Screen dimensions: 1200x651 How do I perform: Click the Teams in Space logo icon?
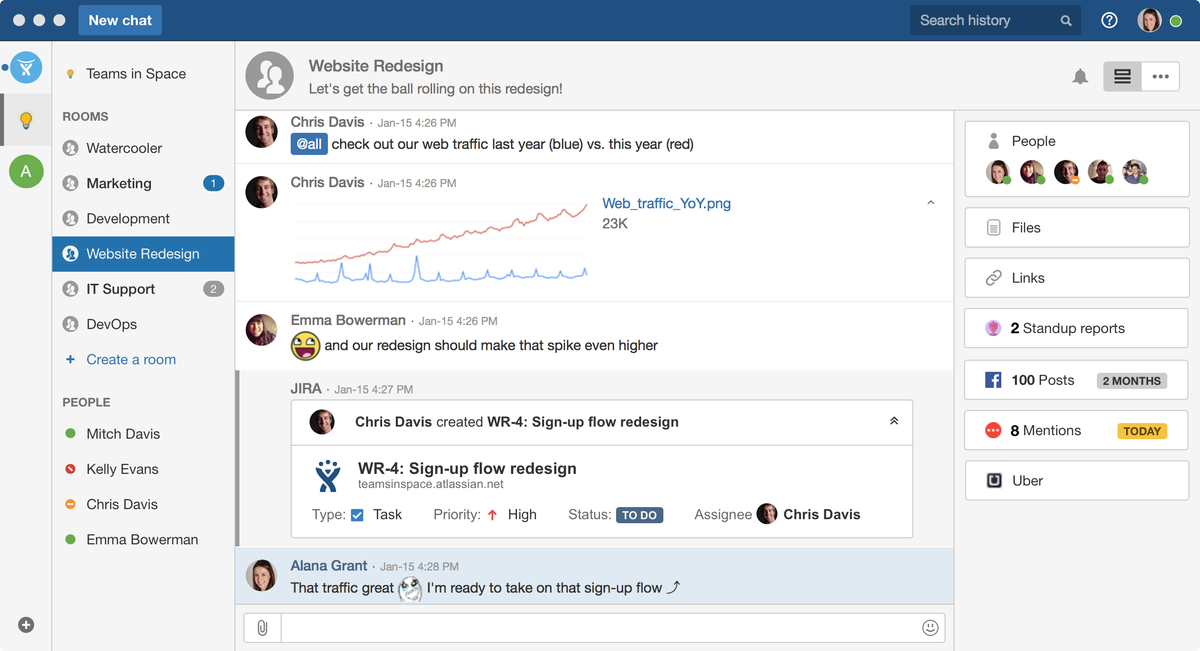pos(25,67)
